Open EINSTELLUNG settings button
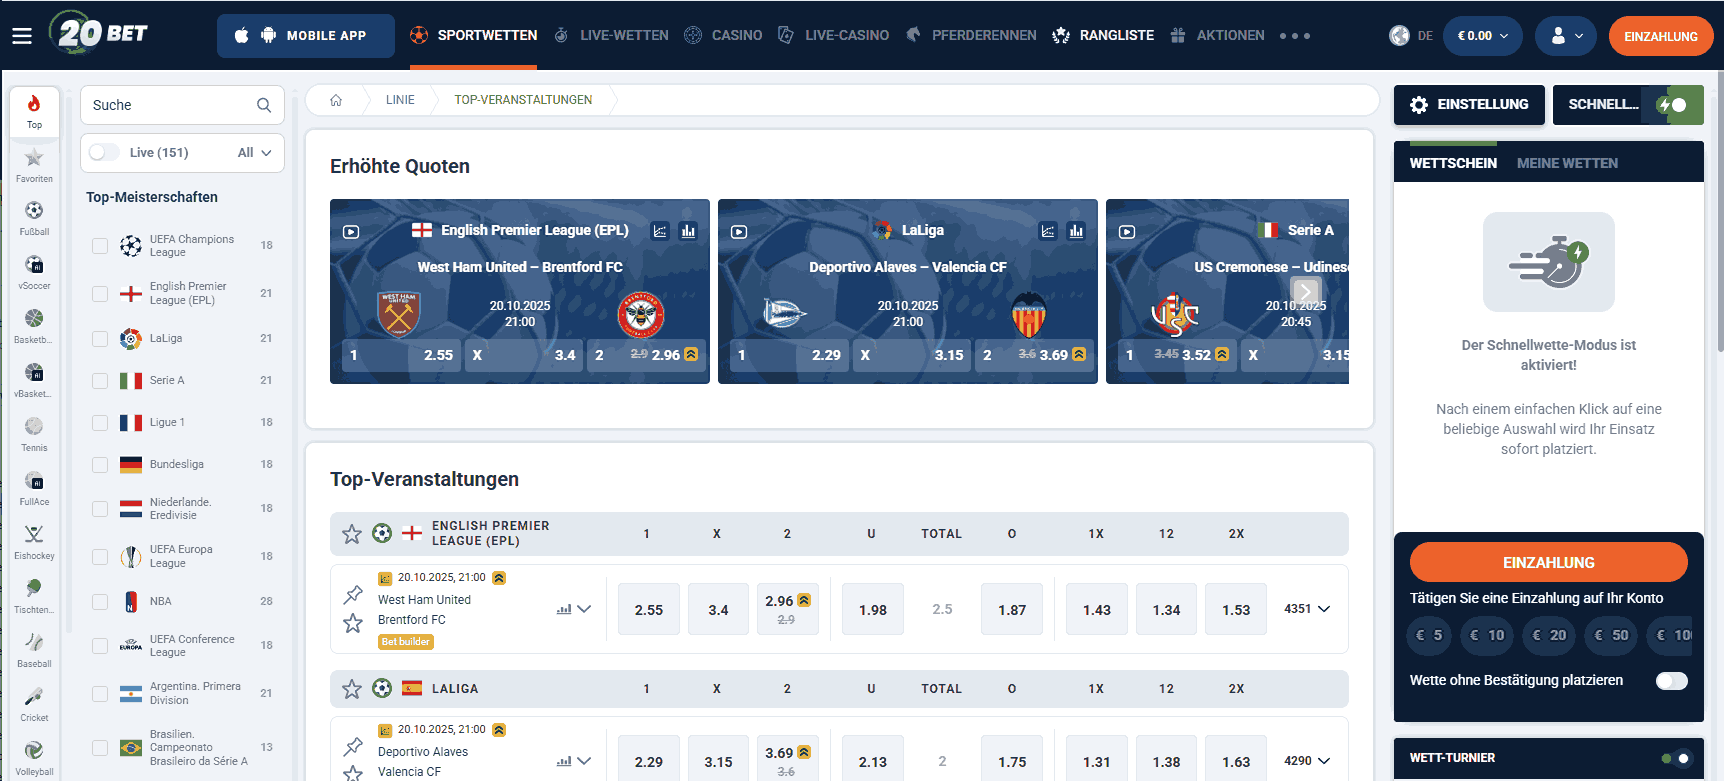This screenshot has width=1724, height=781. (x=1469, y=105)
